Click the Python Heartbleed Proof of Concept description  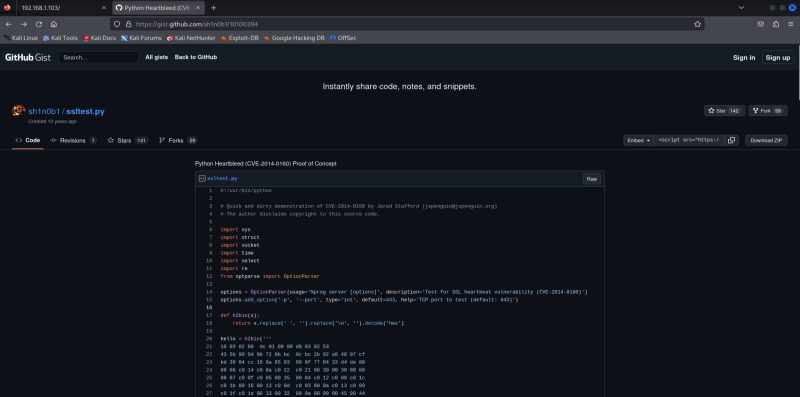pyautogui.click(x=265, y=164)
